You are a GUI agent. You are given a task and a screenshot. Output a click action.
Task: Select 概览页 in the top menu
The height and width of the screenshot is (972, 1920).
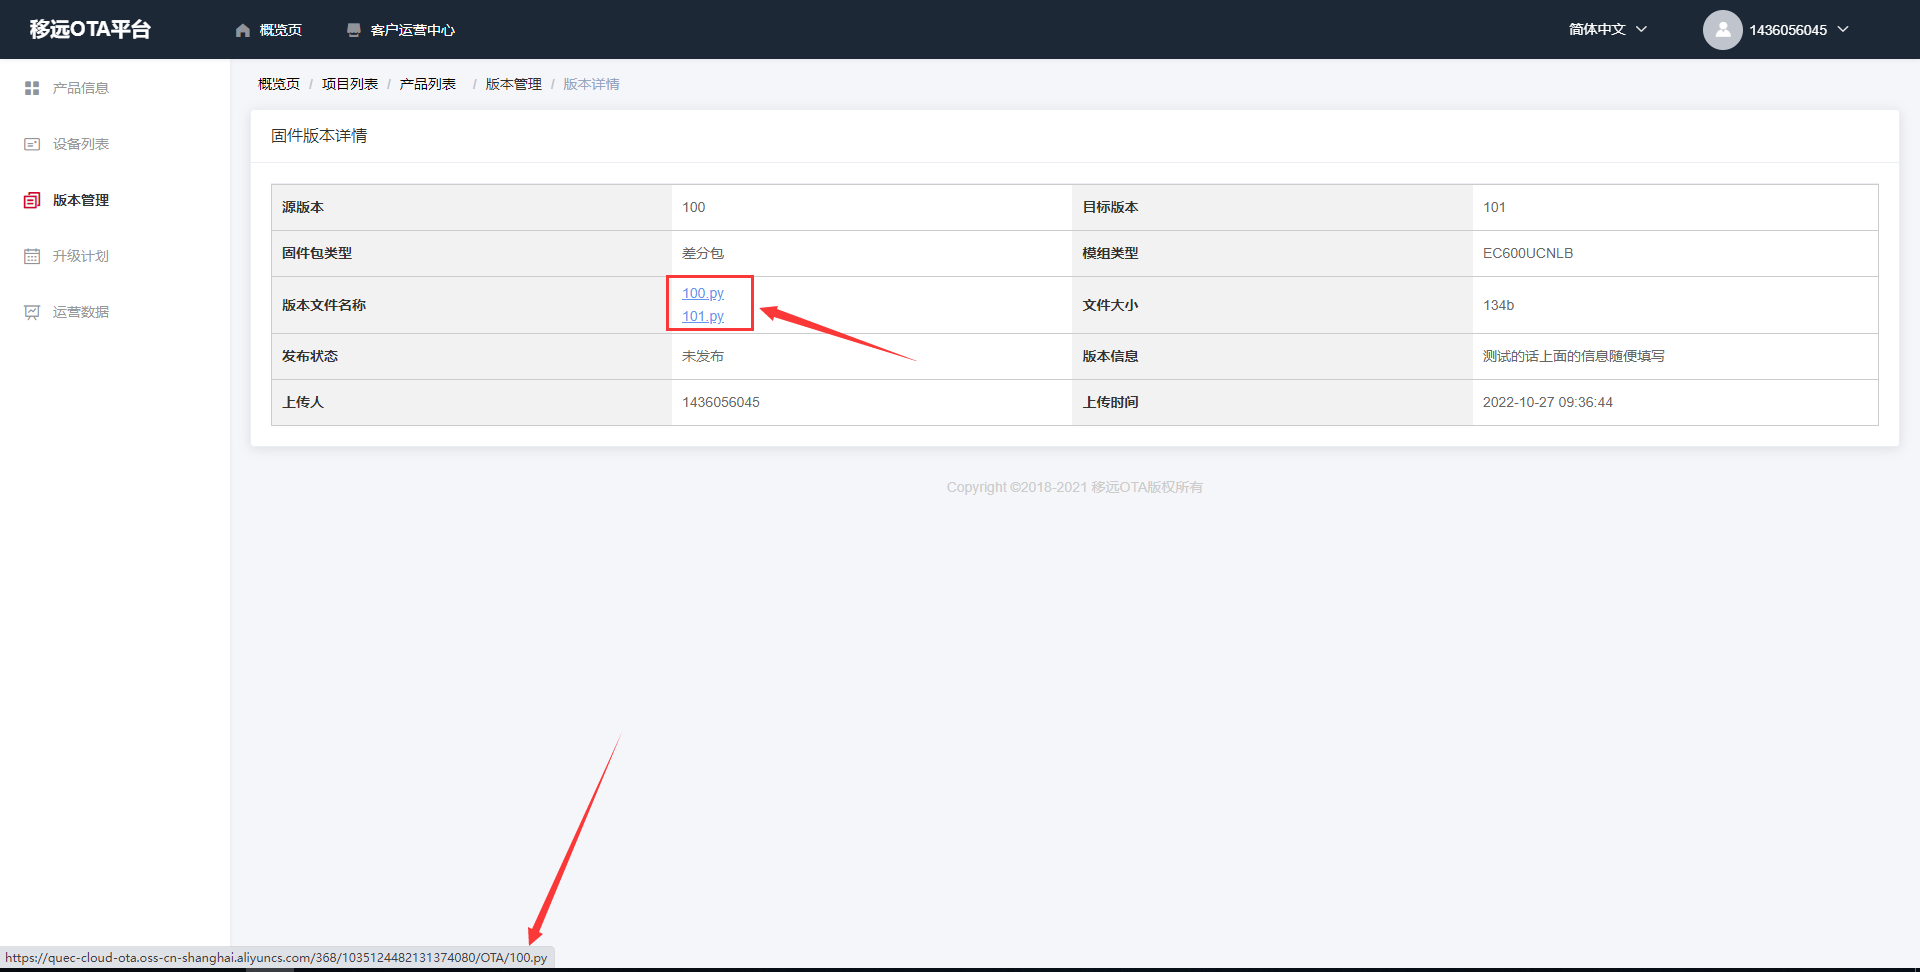(280, 29)
